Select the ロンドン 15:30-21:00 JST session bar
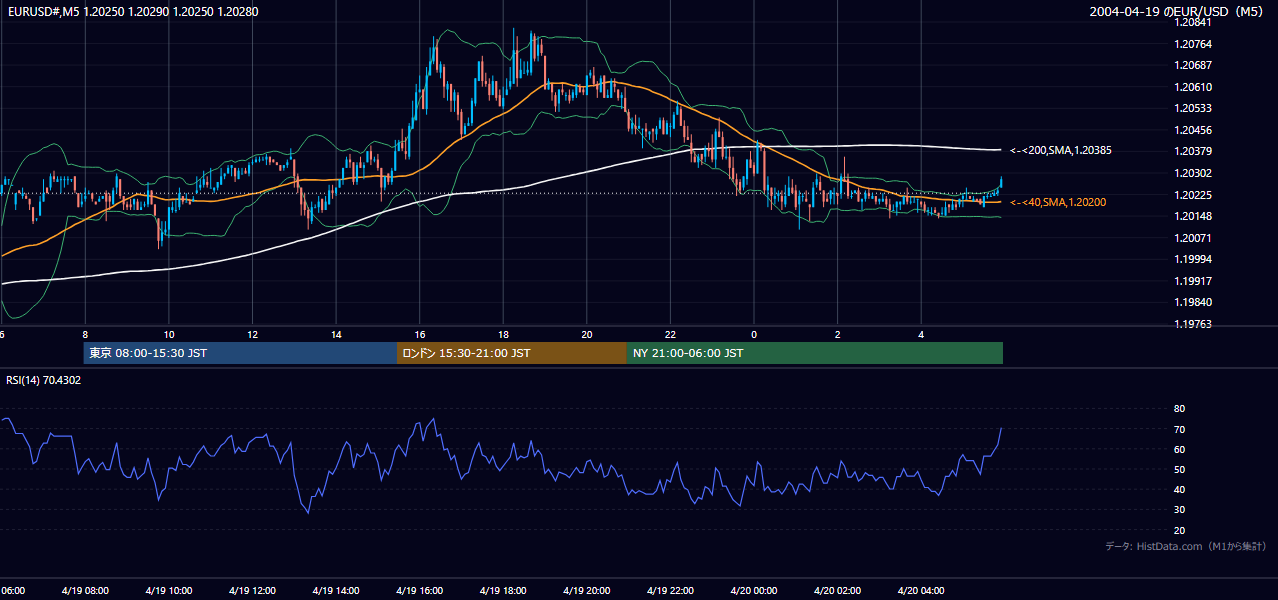This screenshot has width=1278, height=600. click(511, 353)
